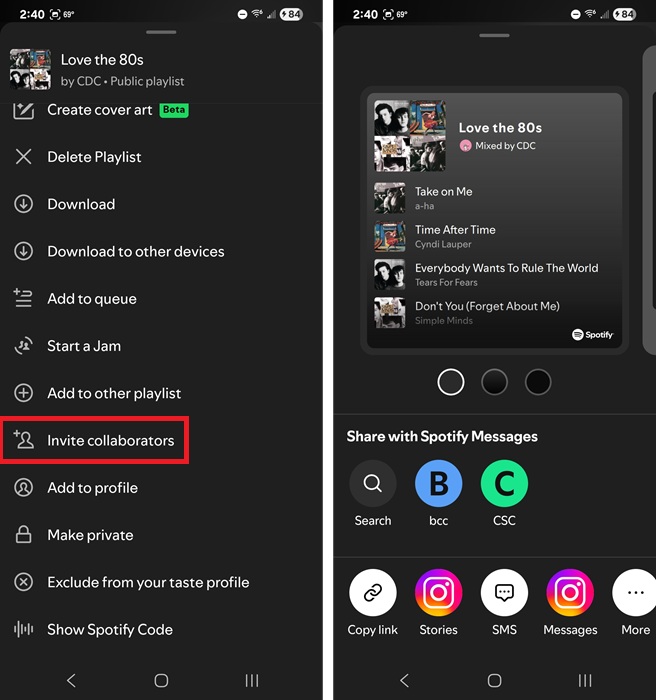The width and height of the screenshot is (656, 700).
Task: Tap Home button on right phone nav bar
Action: (x=494, y=680)
